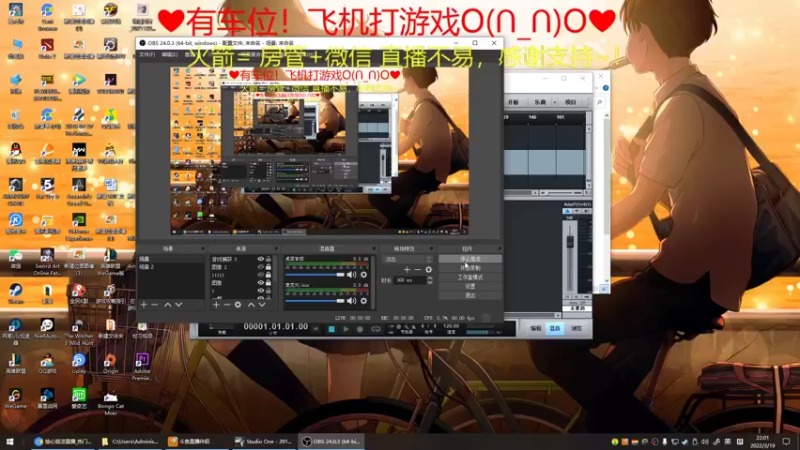Image resolution: width=800 pixels, height=450 pixels.
Task: Toggle lock of first source row
Action: click(x=268, y=259)
